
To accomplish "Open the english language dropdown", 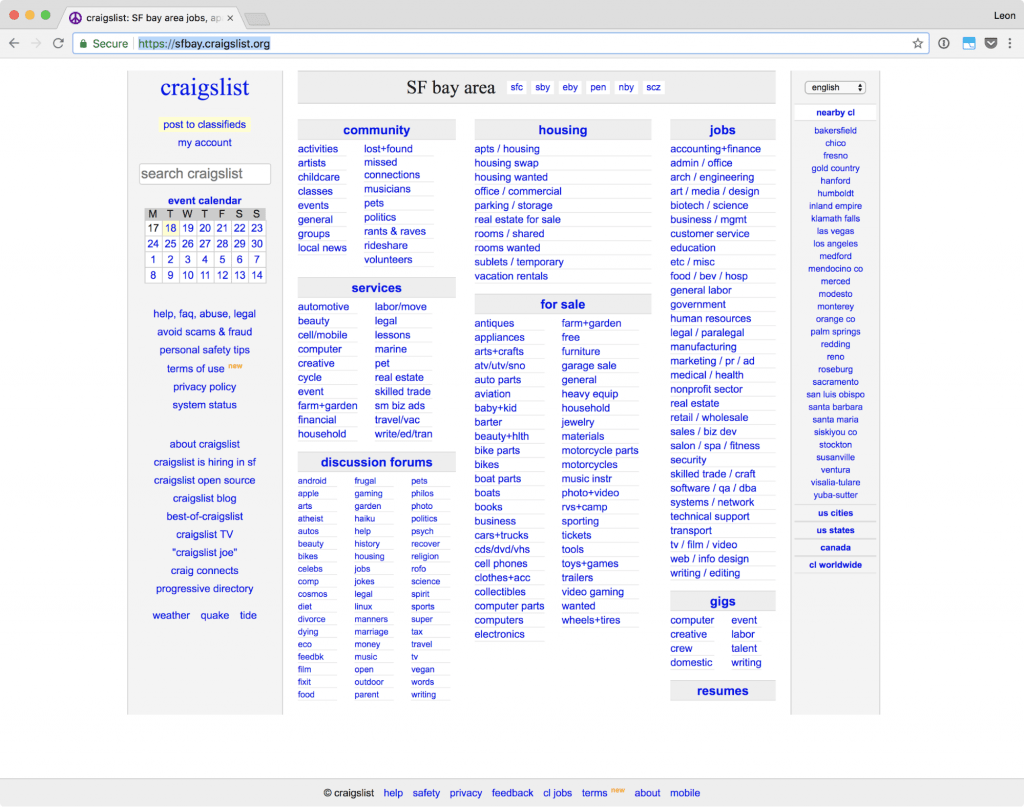I will point(835,87).
